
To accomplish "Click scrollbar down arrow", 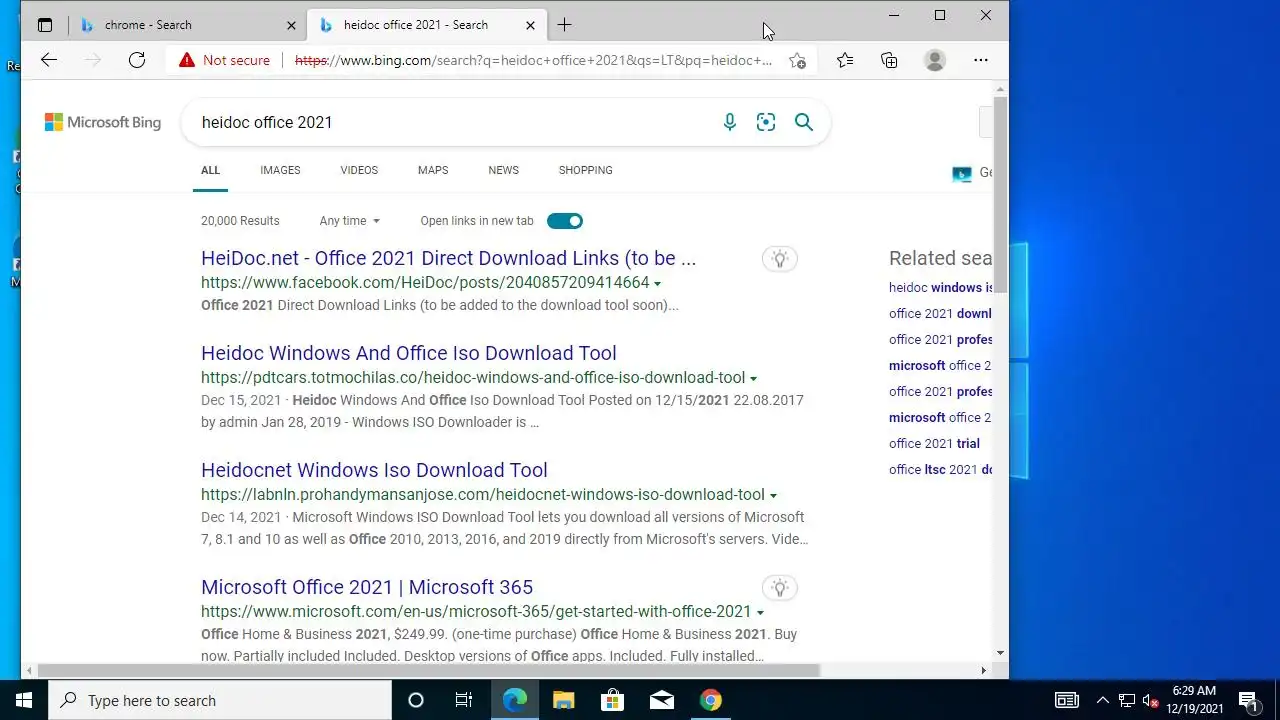I will tap(1001, 653).
